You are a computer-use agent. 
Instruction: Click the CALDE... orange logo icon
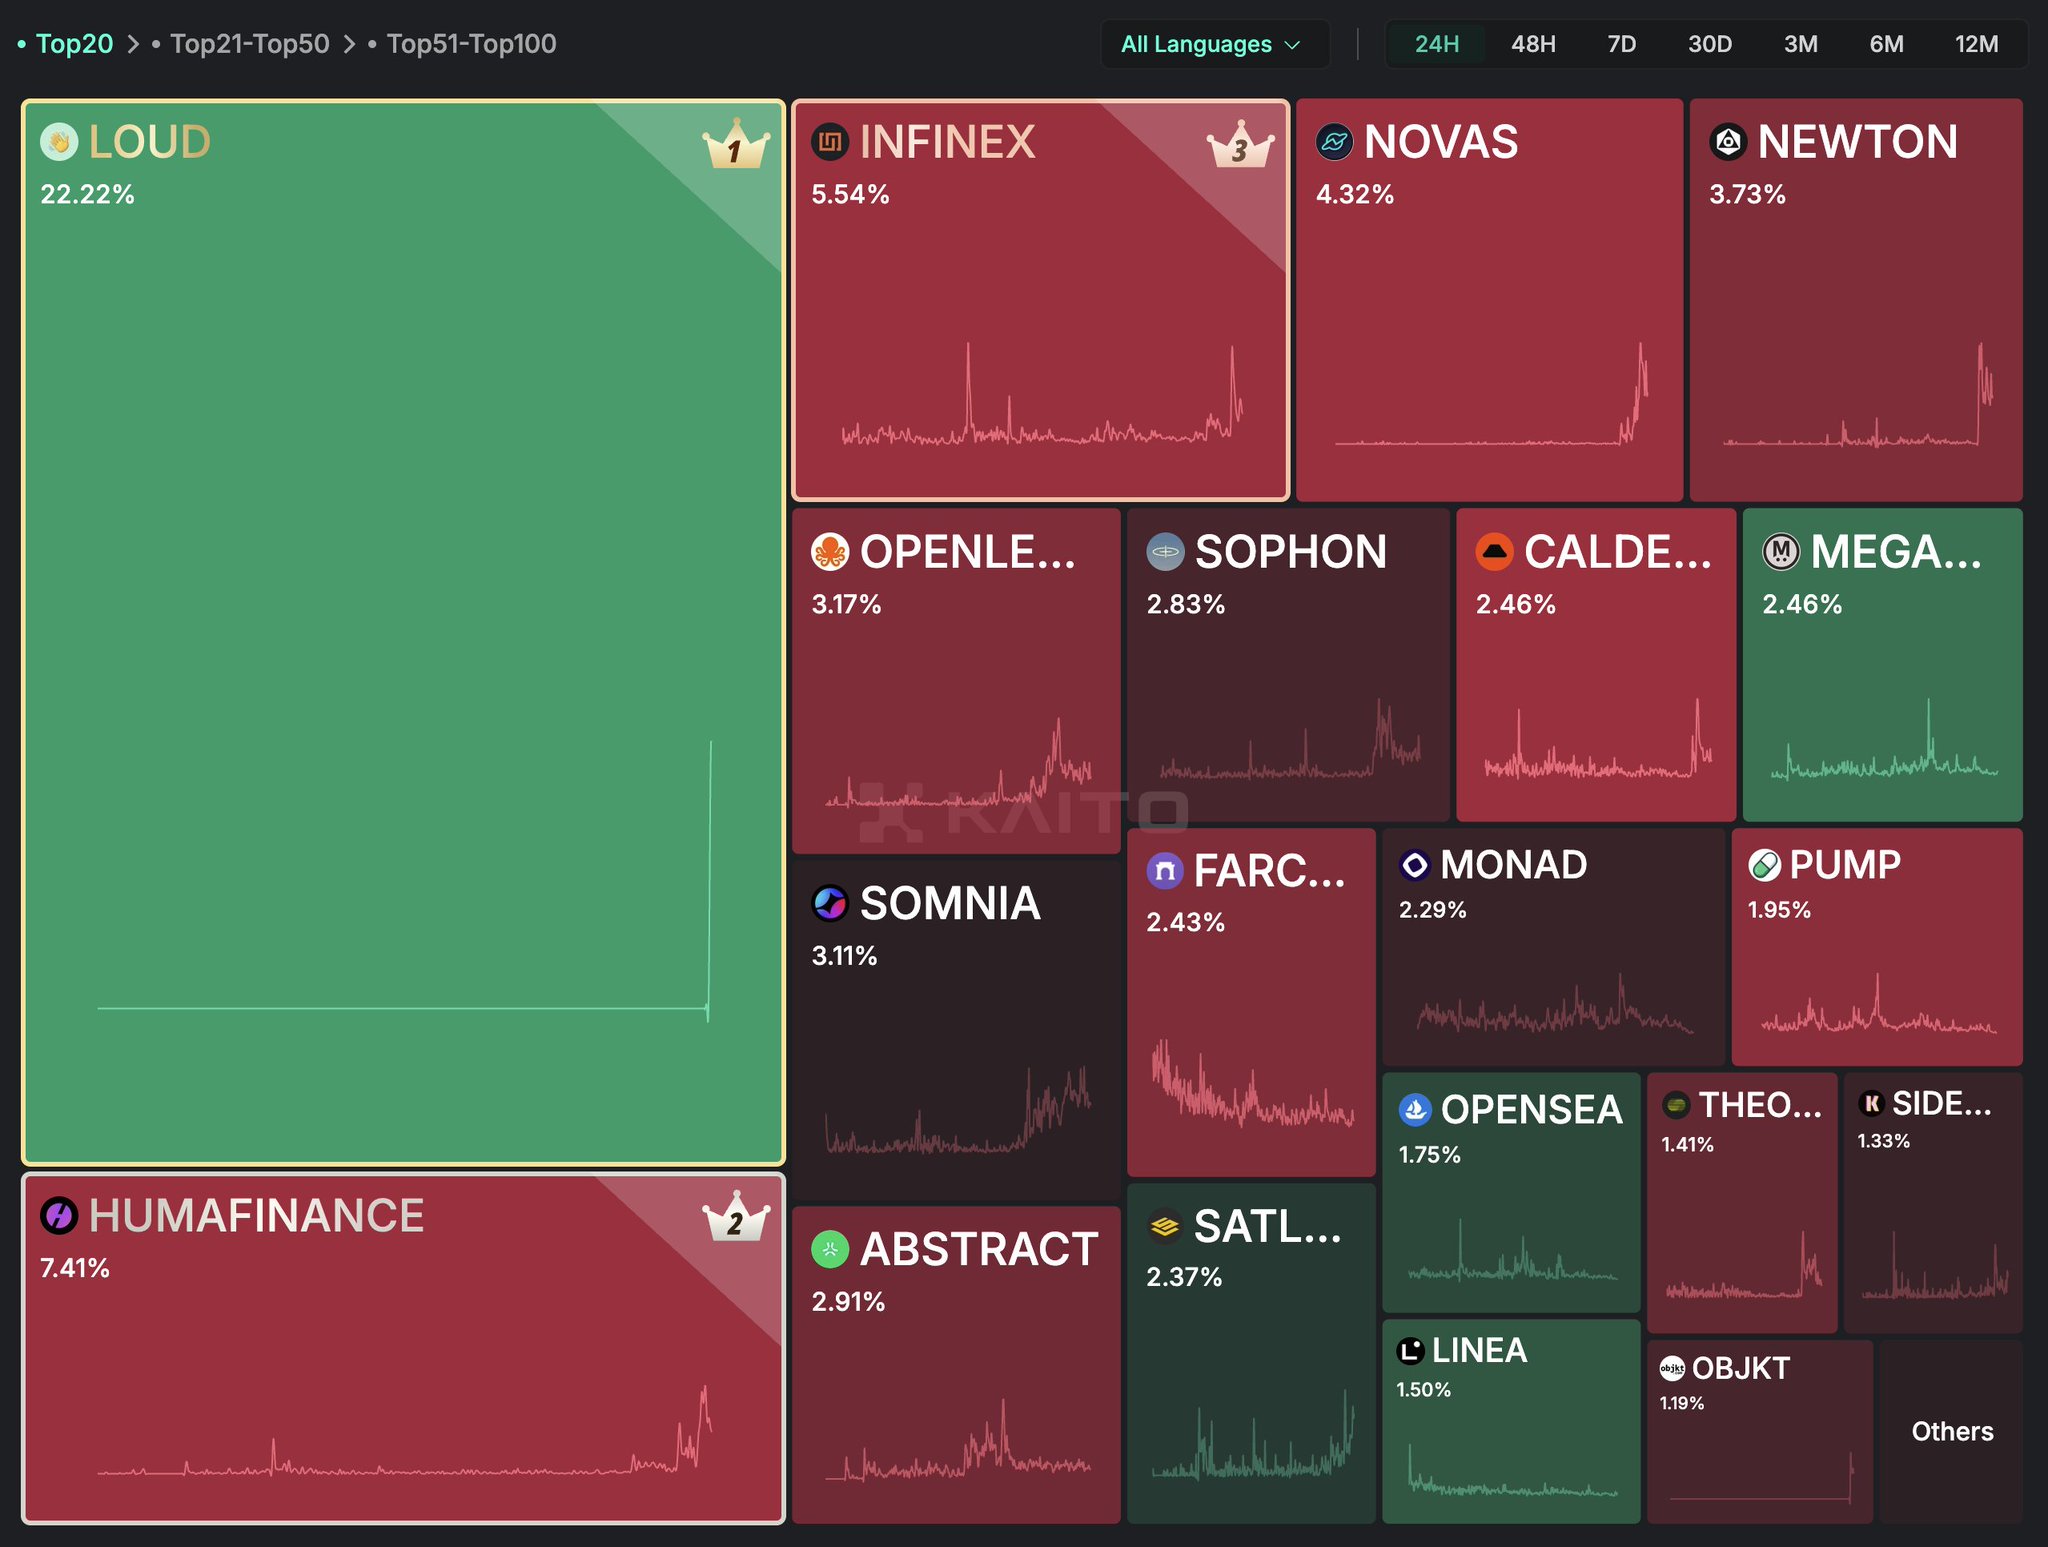(x=1495, y=552)
